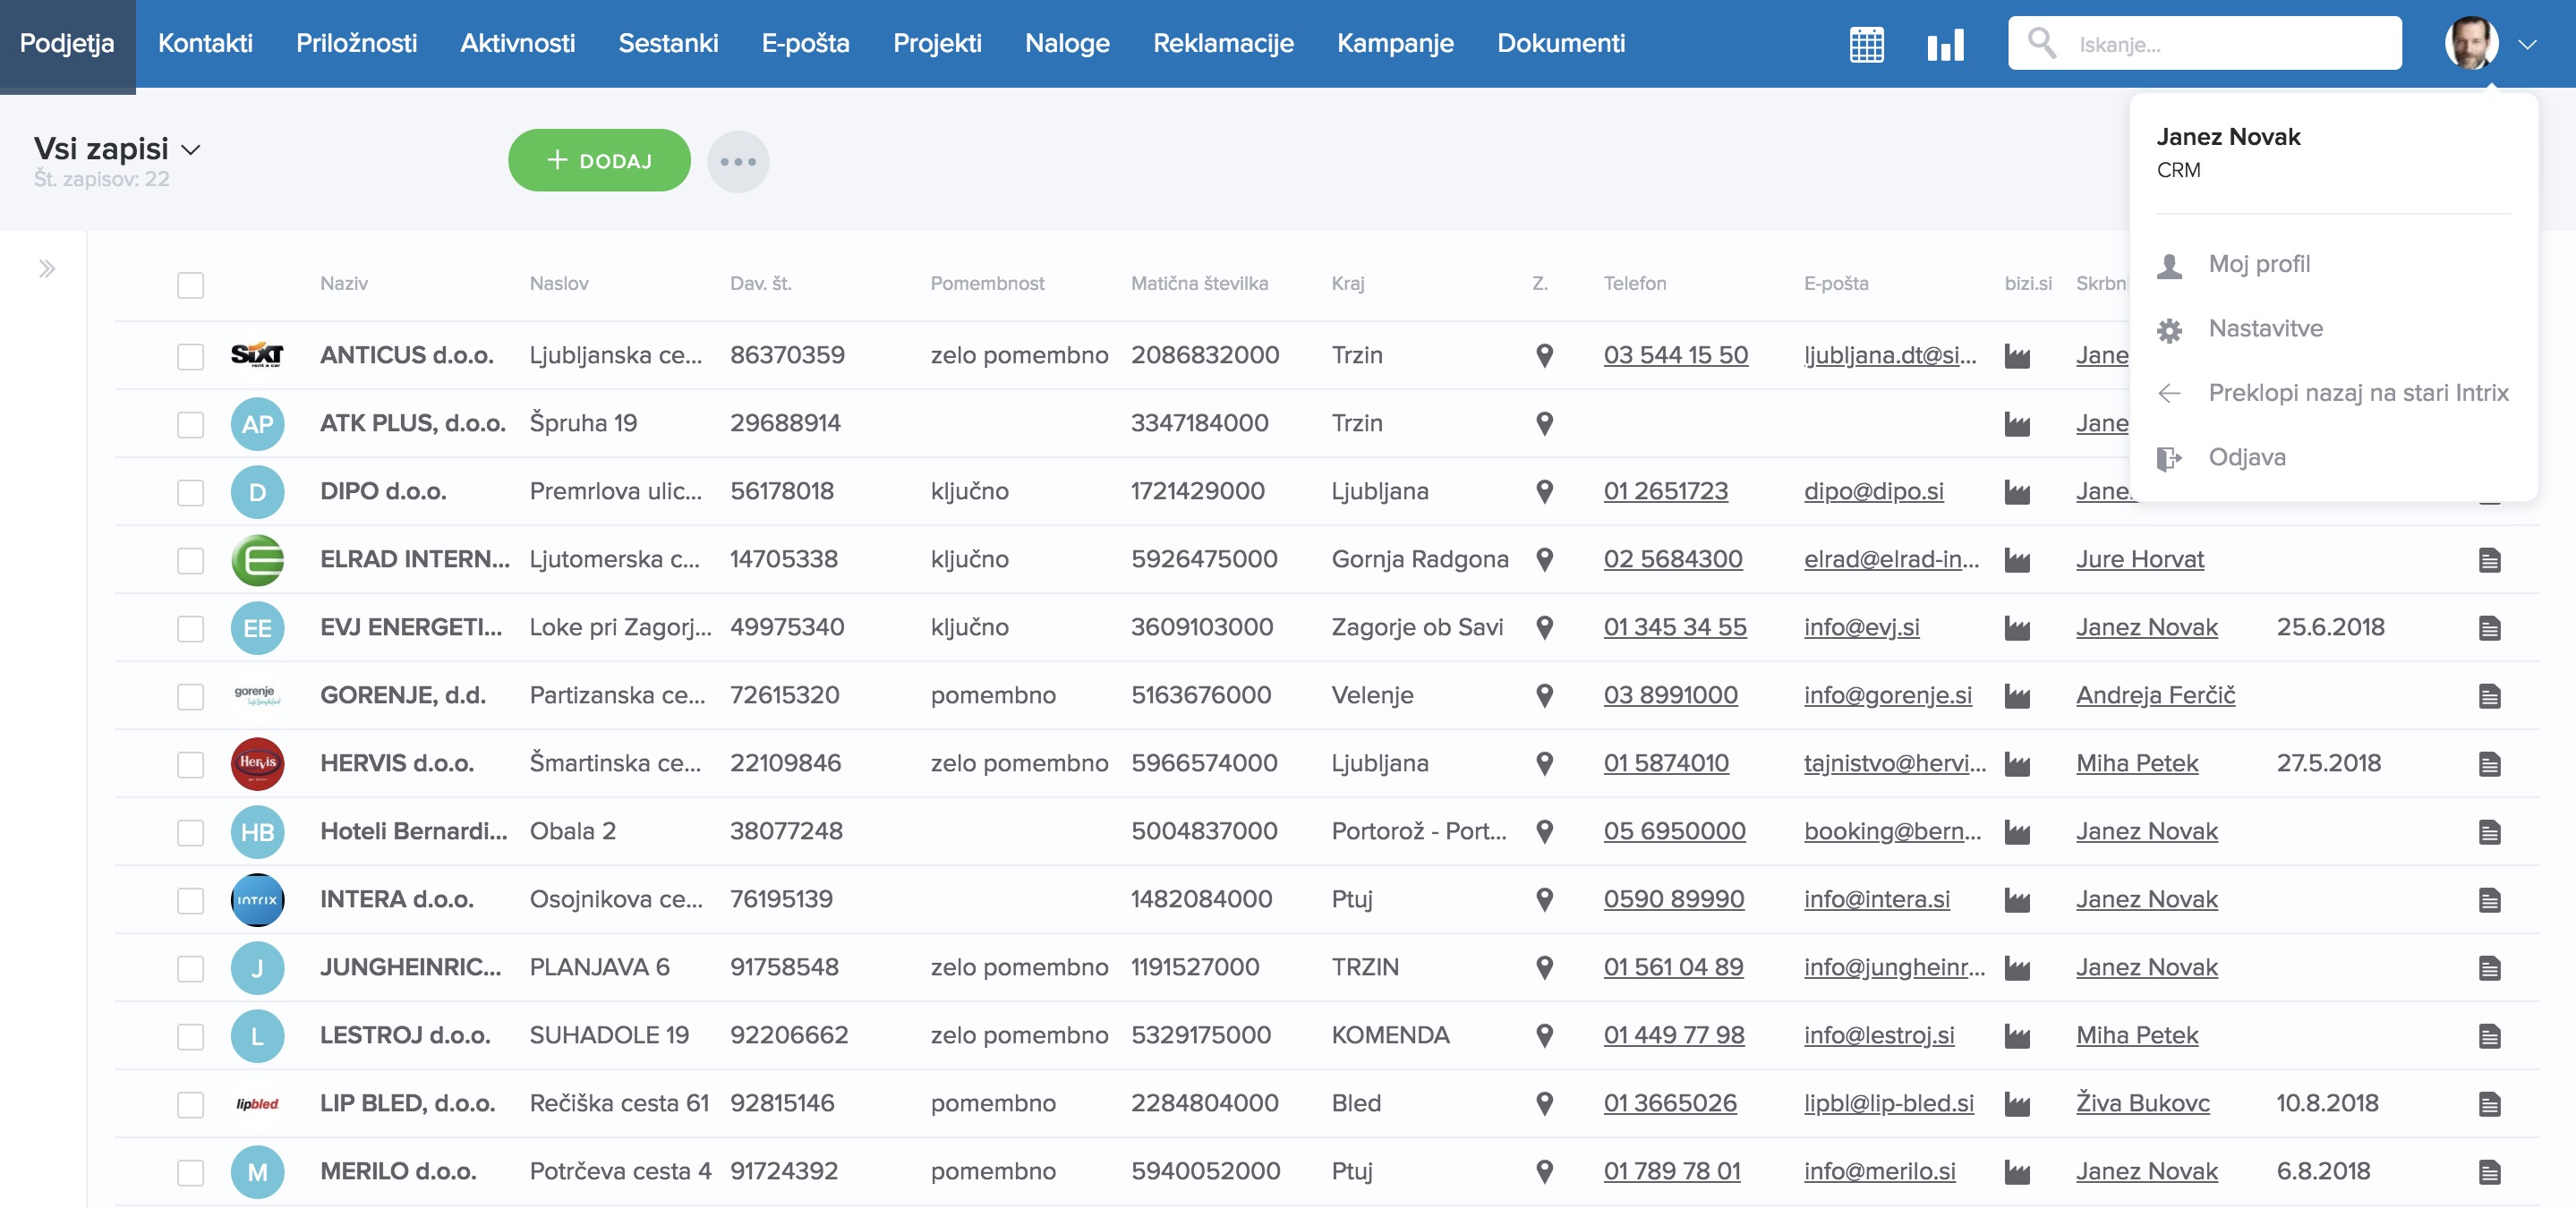
Task: Select the MERILO d.o.o. row checkbox
Action: point(190,1172)
